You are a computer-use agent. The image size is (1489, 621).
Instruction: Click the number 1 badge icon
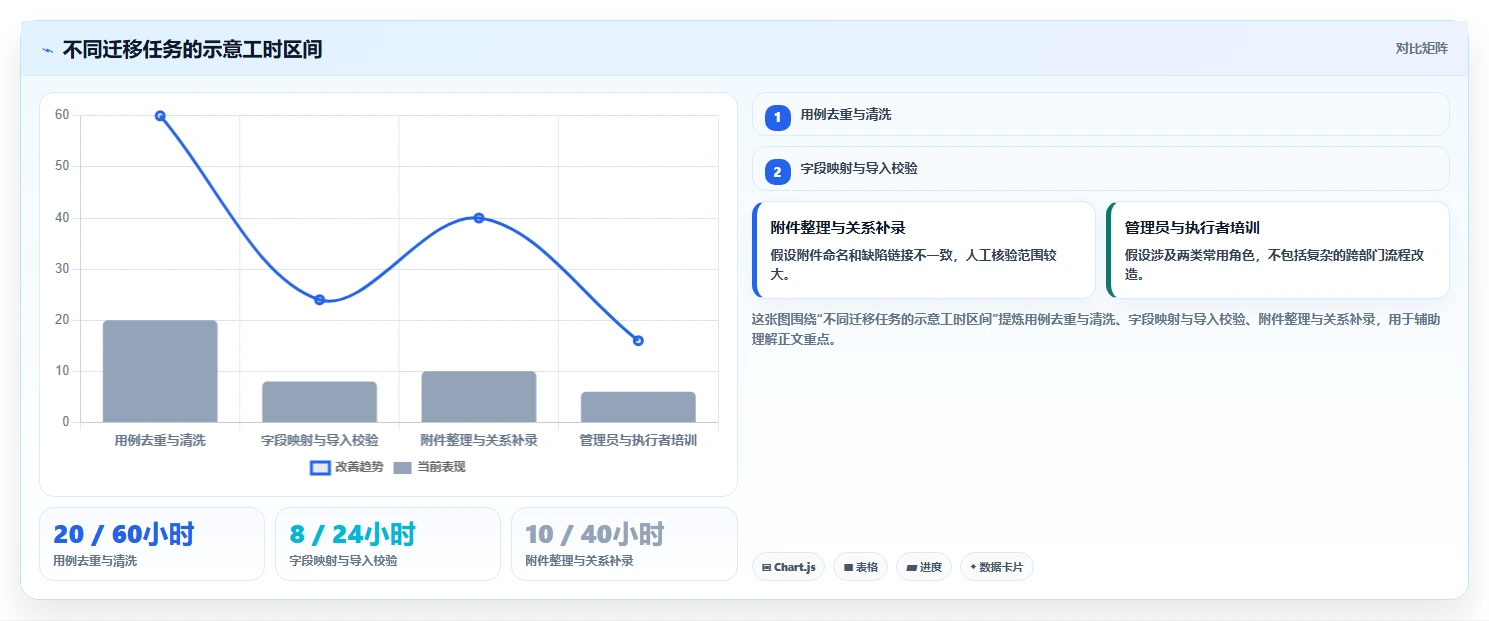tap(778, 117)
